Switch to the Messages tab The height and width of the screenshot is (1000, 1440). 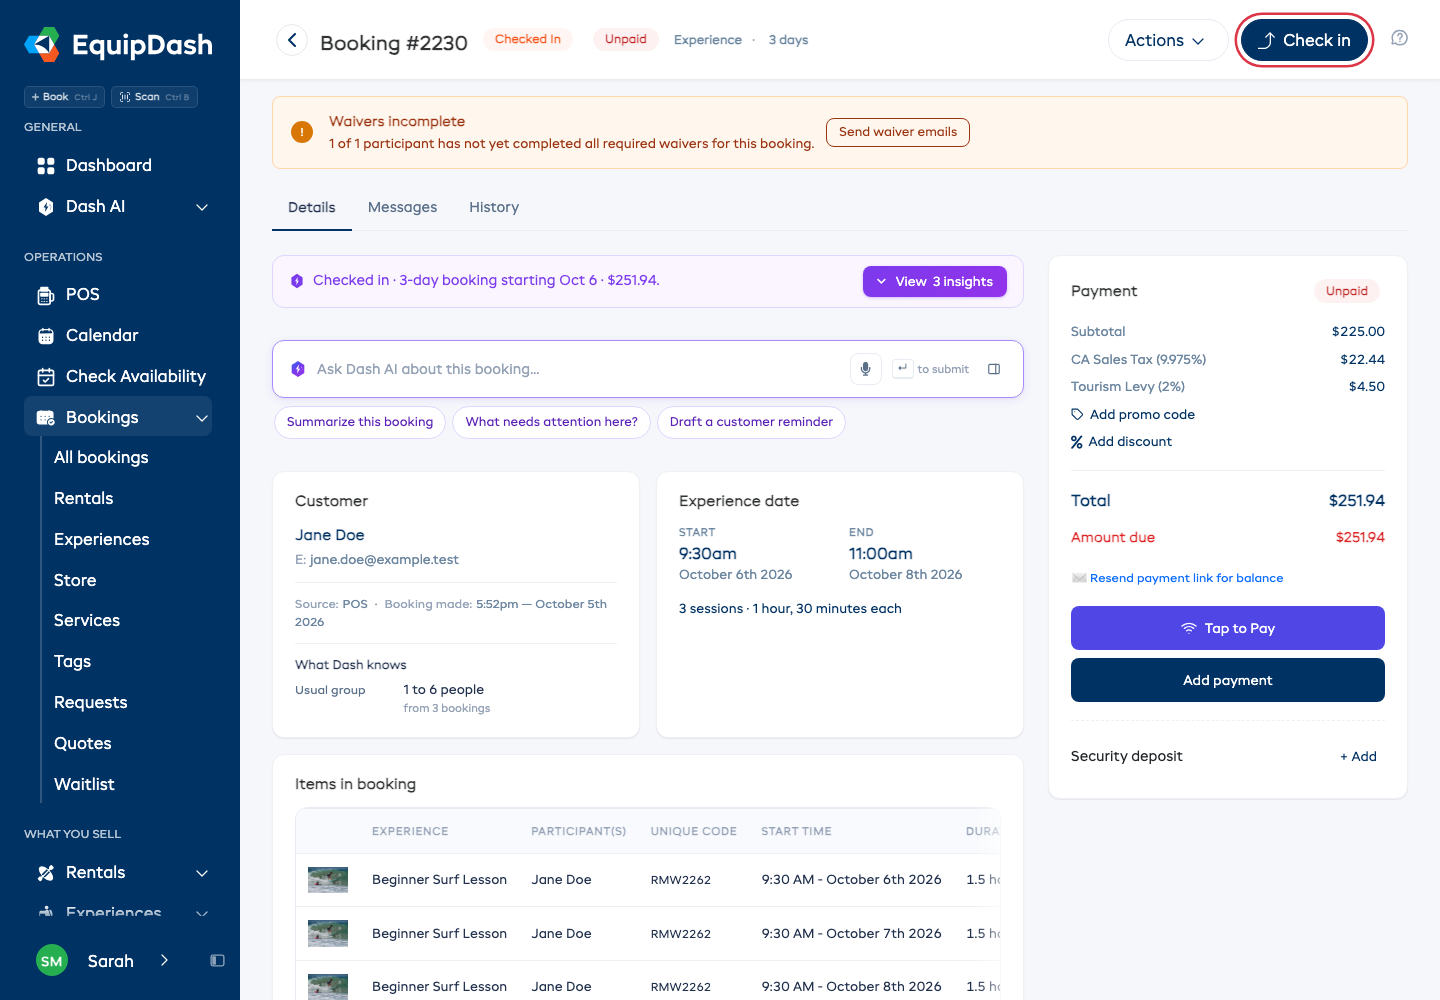pyautogui.click(x=402, y=207)
